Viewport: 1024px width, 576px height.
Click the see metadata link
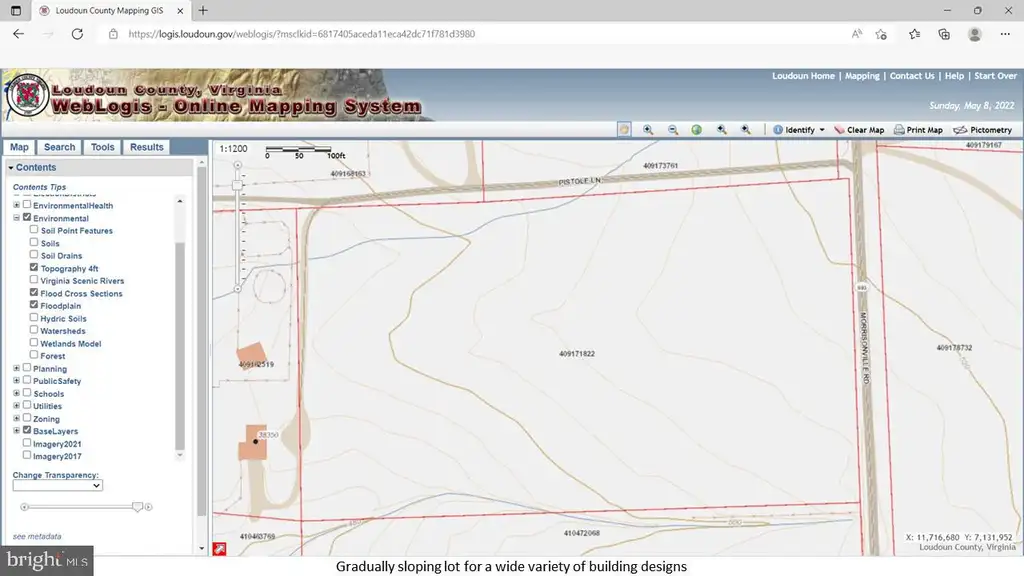(x=37, y=536)
